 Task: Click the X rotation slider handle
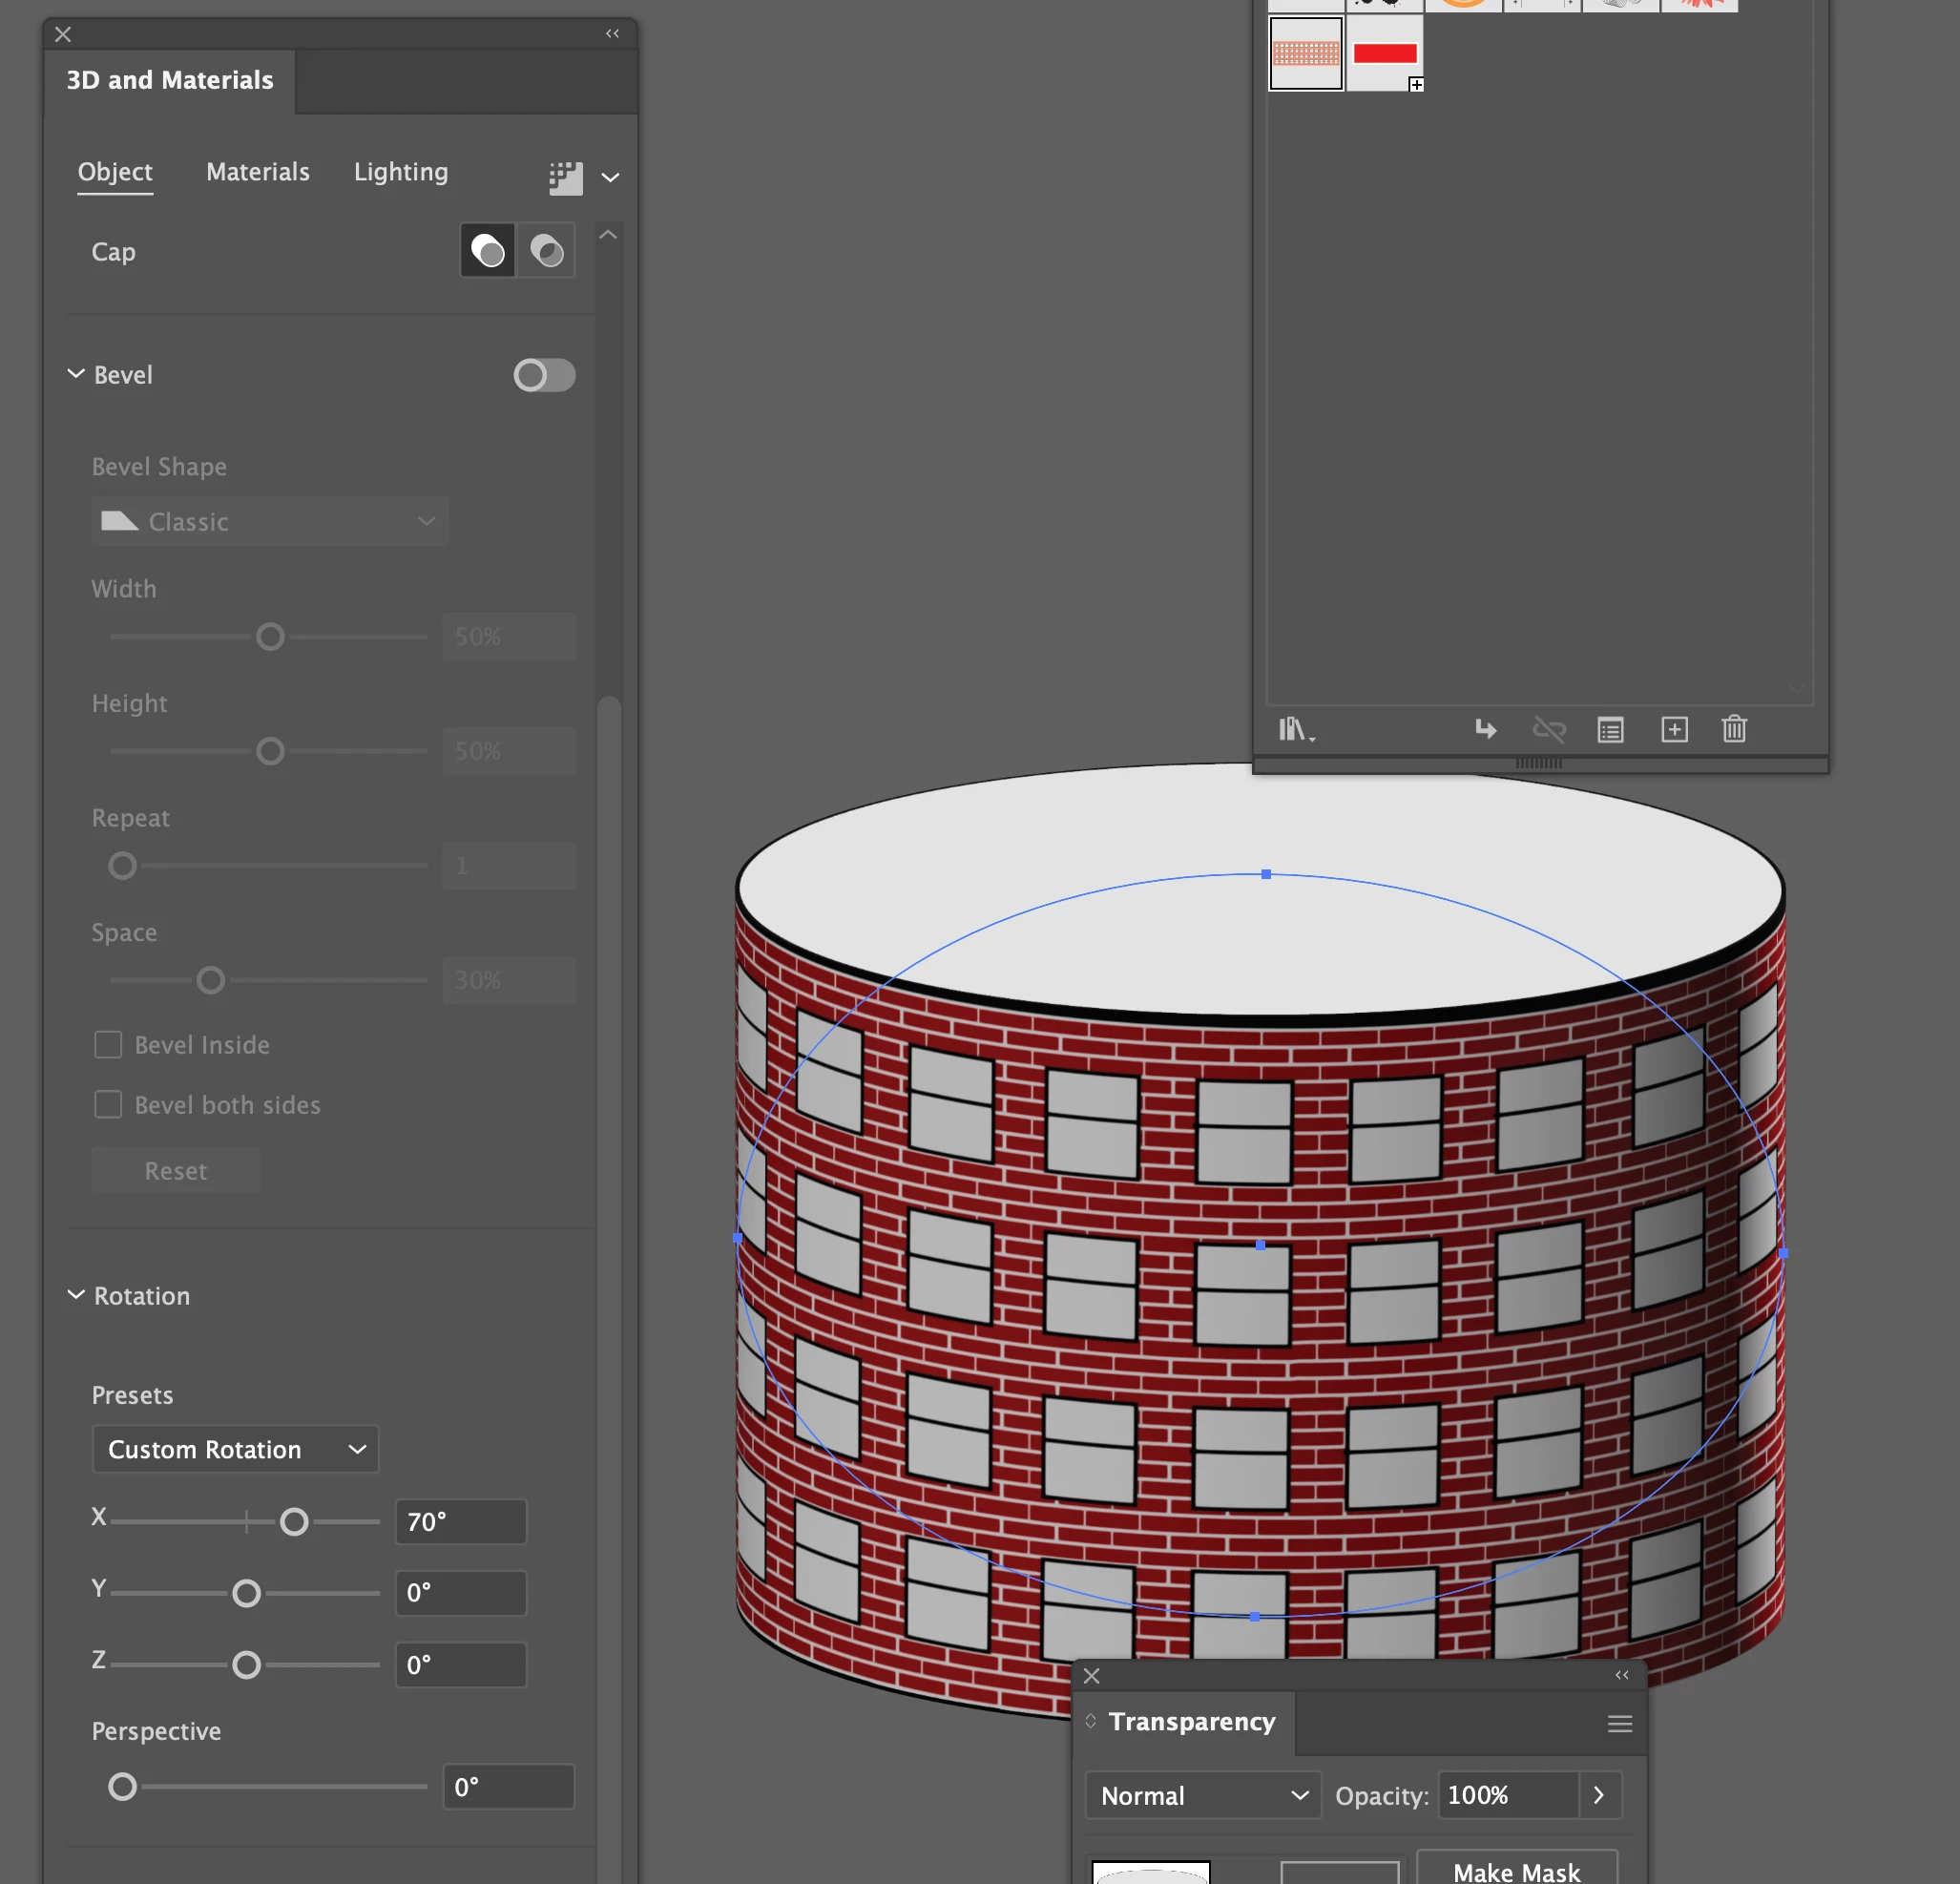point(294,1522)
